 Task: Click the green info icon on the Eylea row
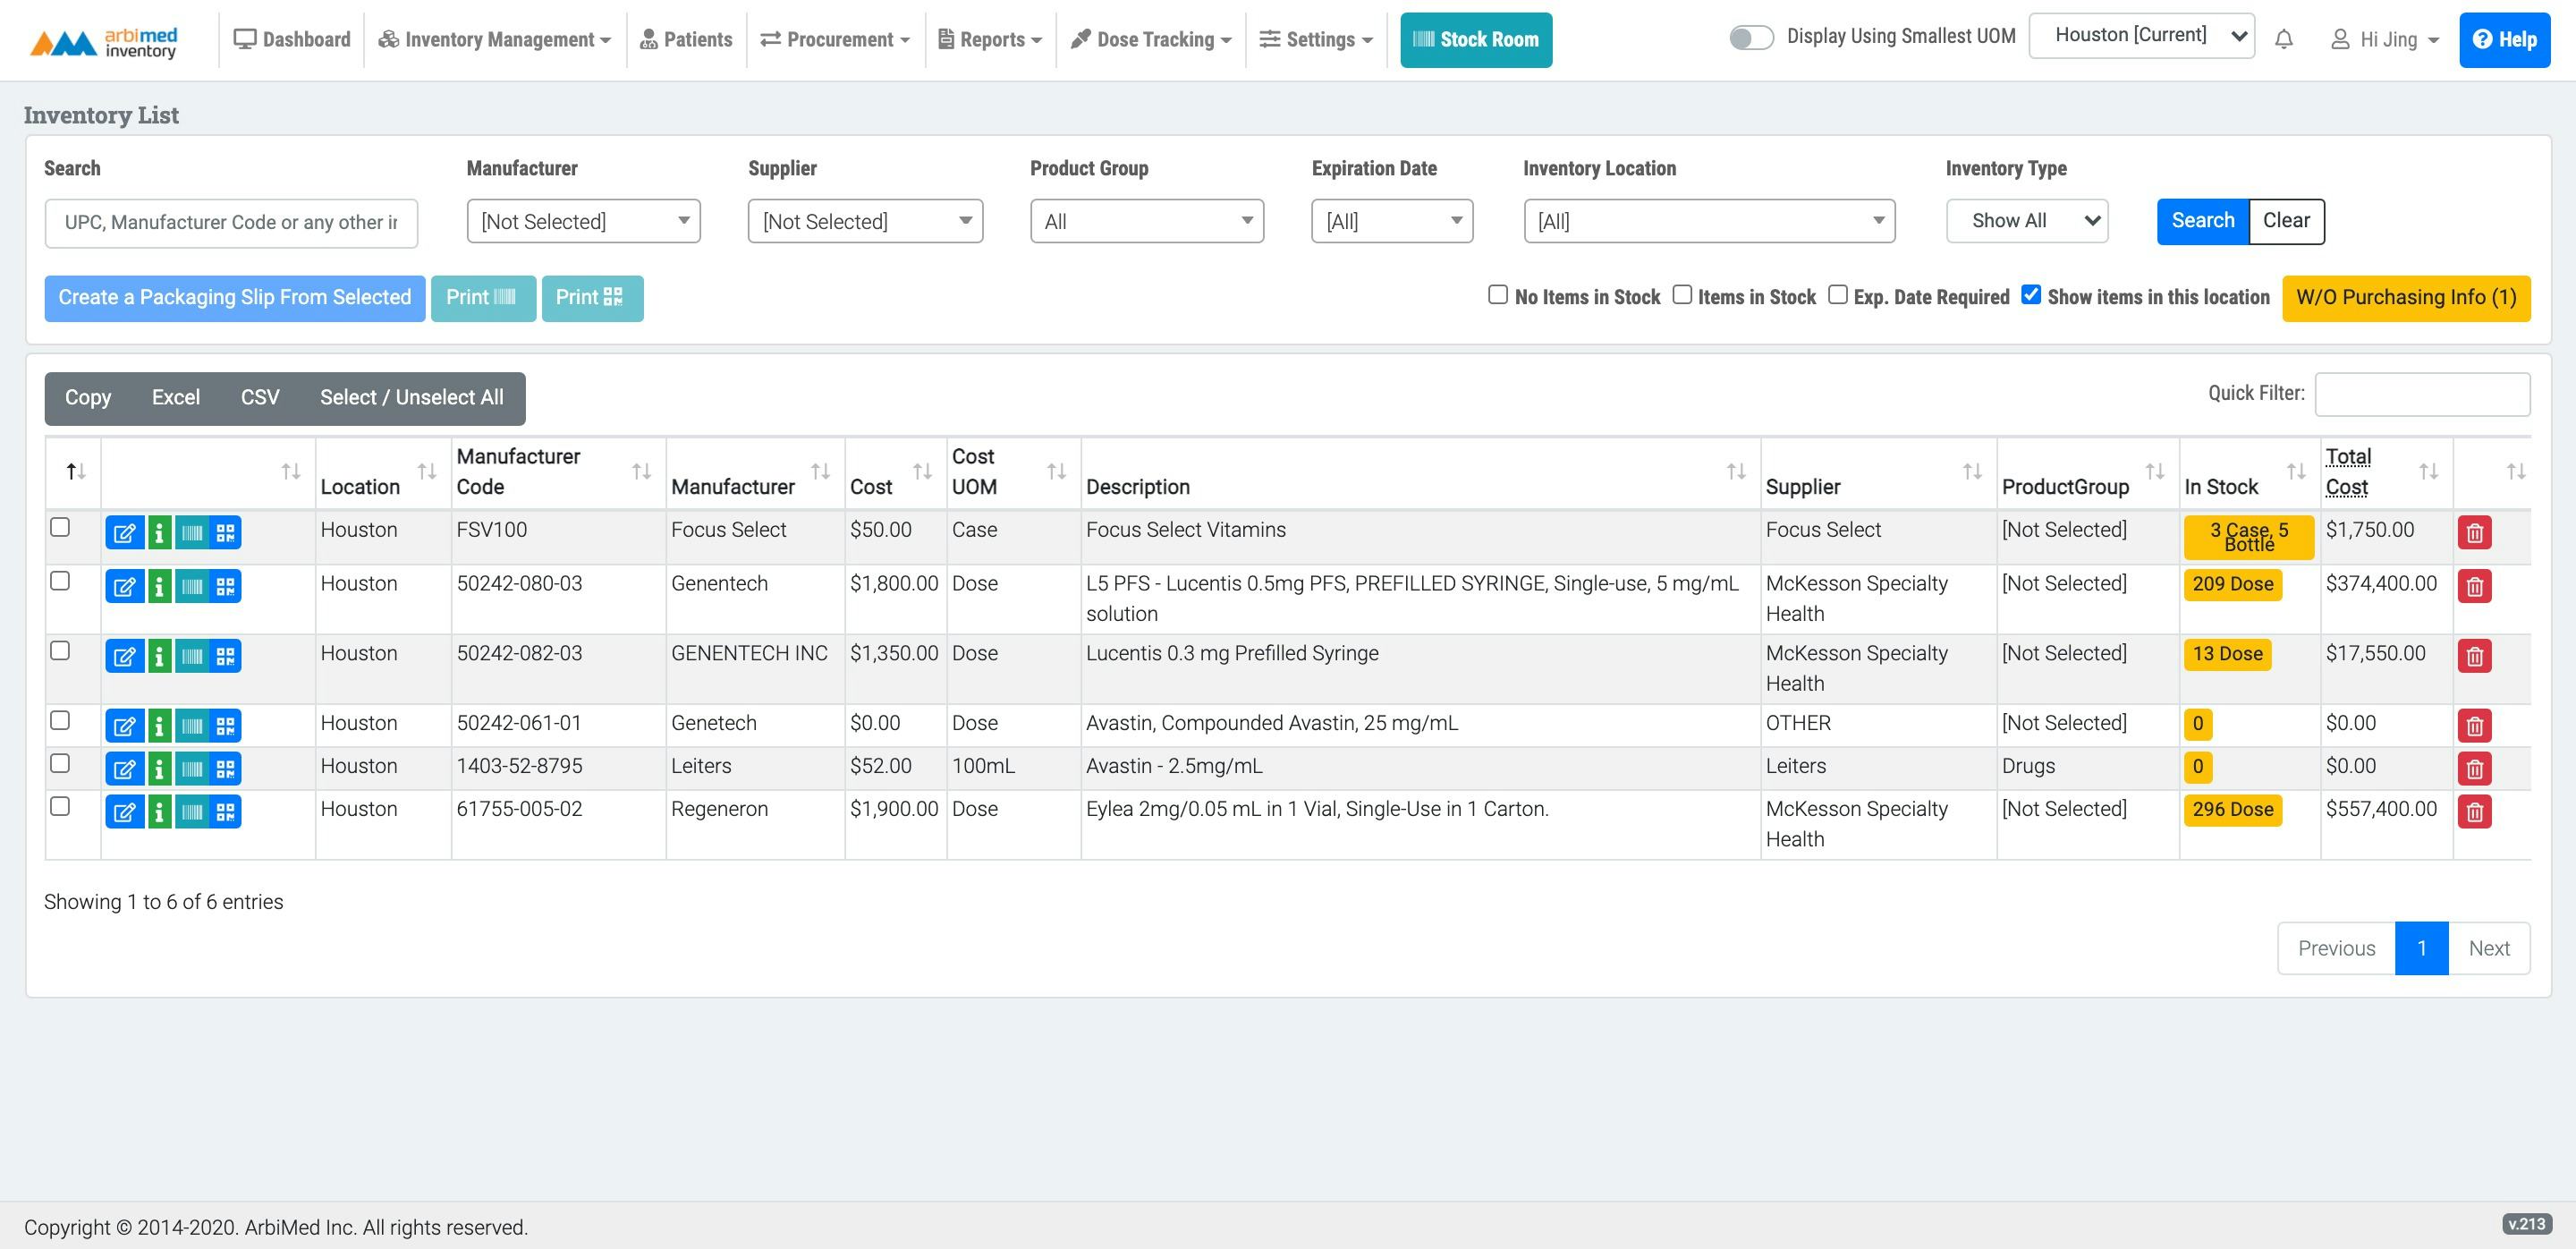(160, 811)
